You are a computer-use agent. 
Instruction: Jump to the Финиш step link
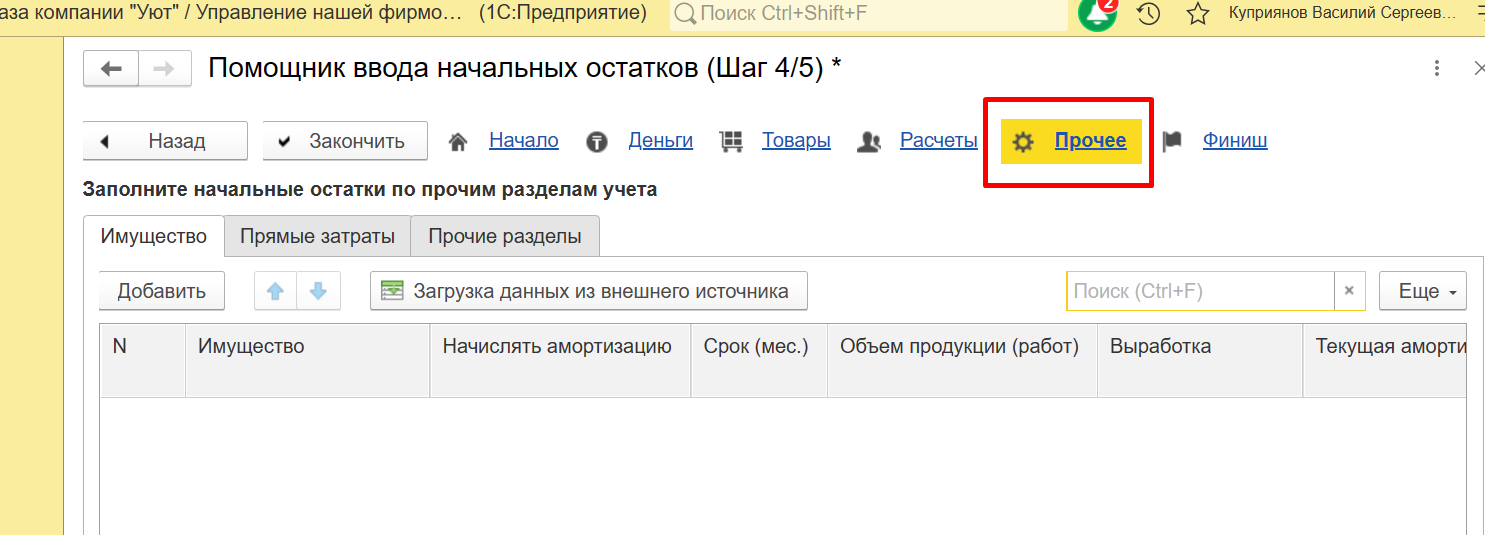pos(1234,141)
